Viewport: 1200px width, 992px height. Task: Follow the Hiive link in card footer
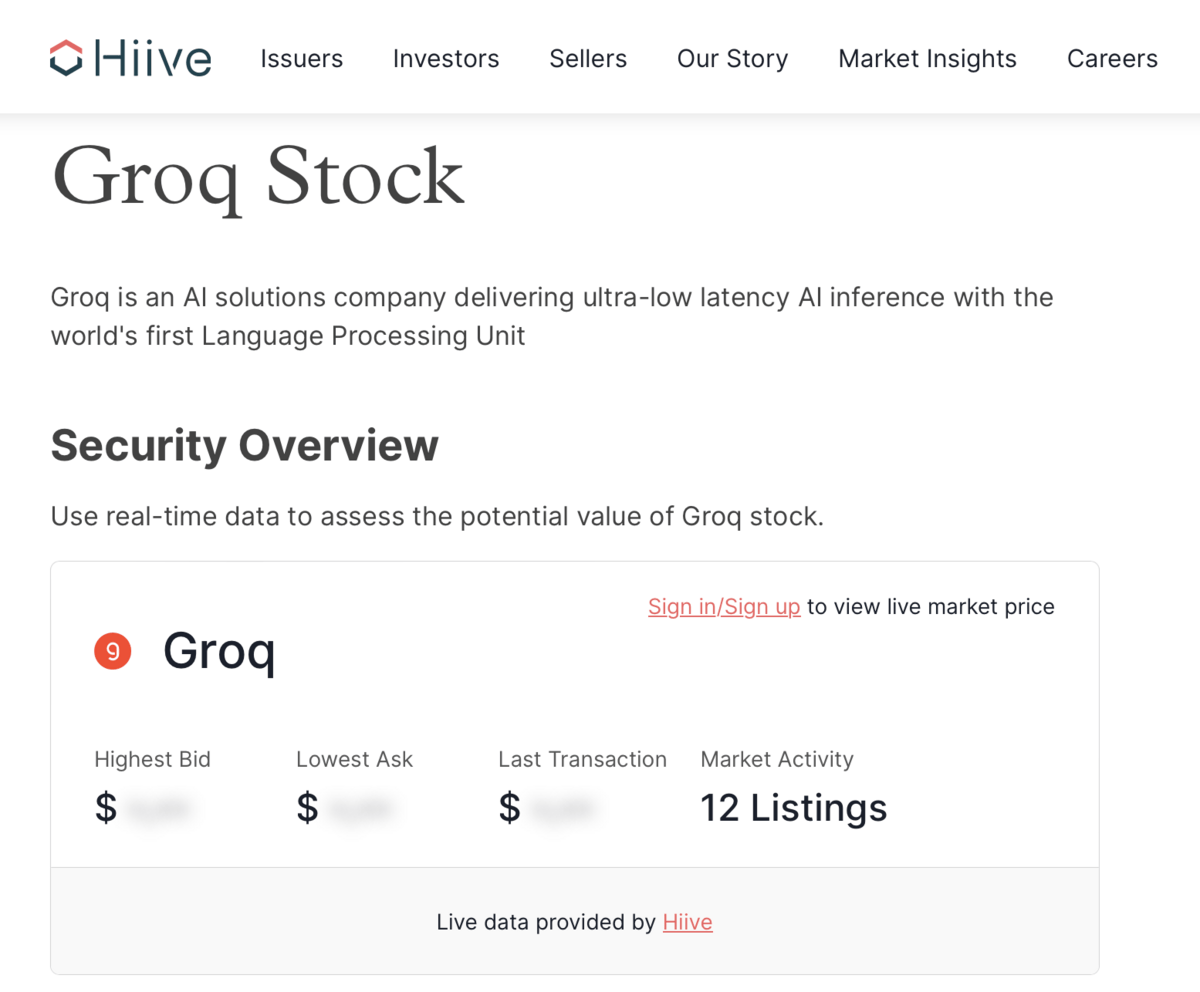point(688,922)
